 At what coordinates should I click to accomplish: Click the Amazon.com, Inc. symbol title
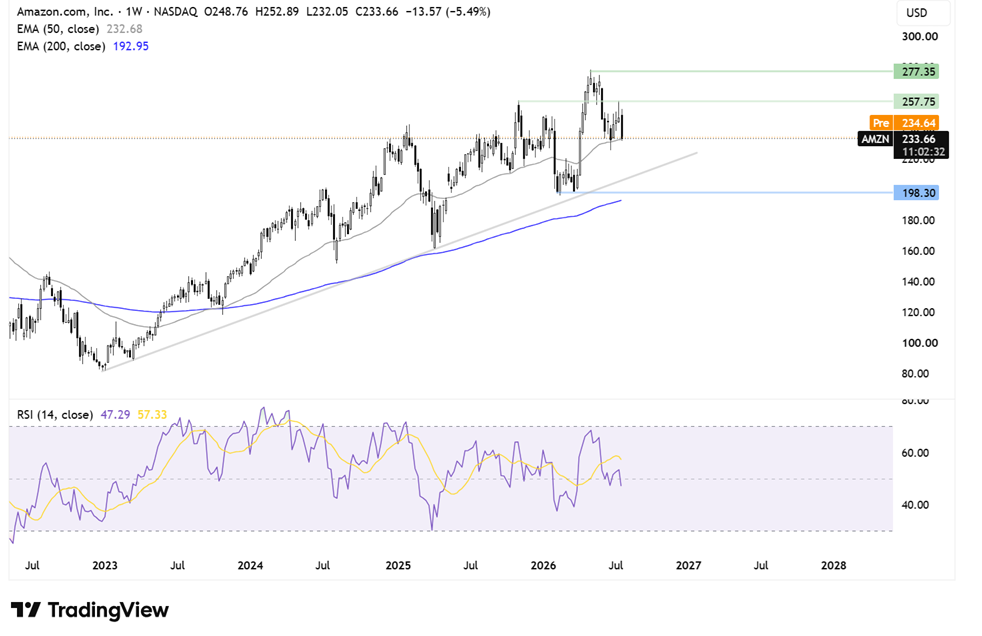click(x=65, y=11)
